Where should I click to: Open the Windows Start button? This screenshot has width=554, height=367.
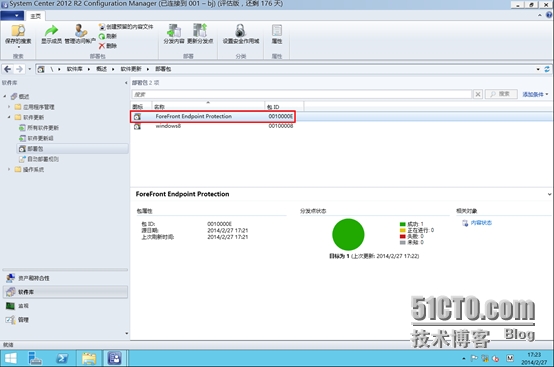click(10, 358)
